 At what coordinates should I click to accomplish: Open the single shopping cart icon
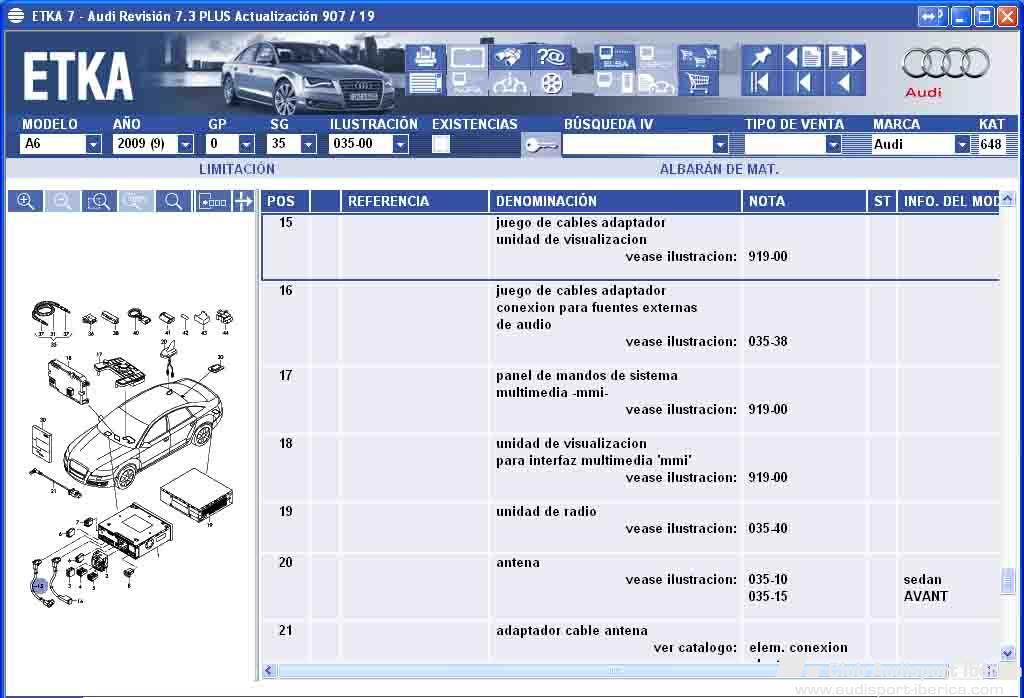pyautogui.click(x=698, y=84)
